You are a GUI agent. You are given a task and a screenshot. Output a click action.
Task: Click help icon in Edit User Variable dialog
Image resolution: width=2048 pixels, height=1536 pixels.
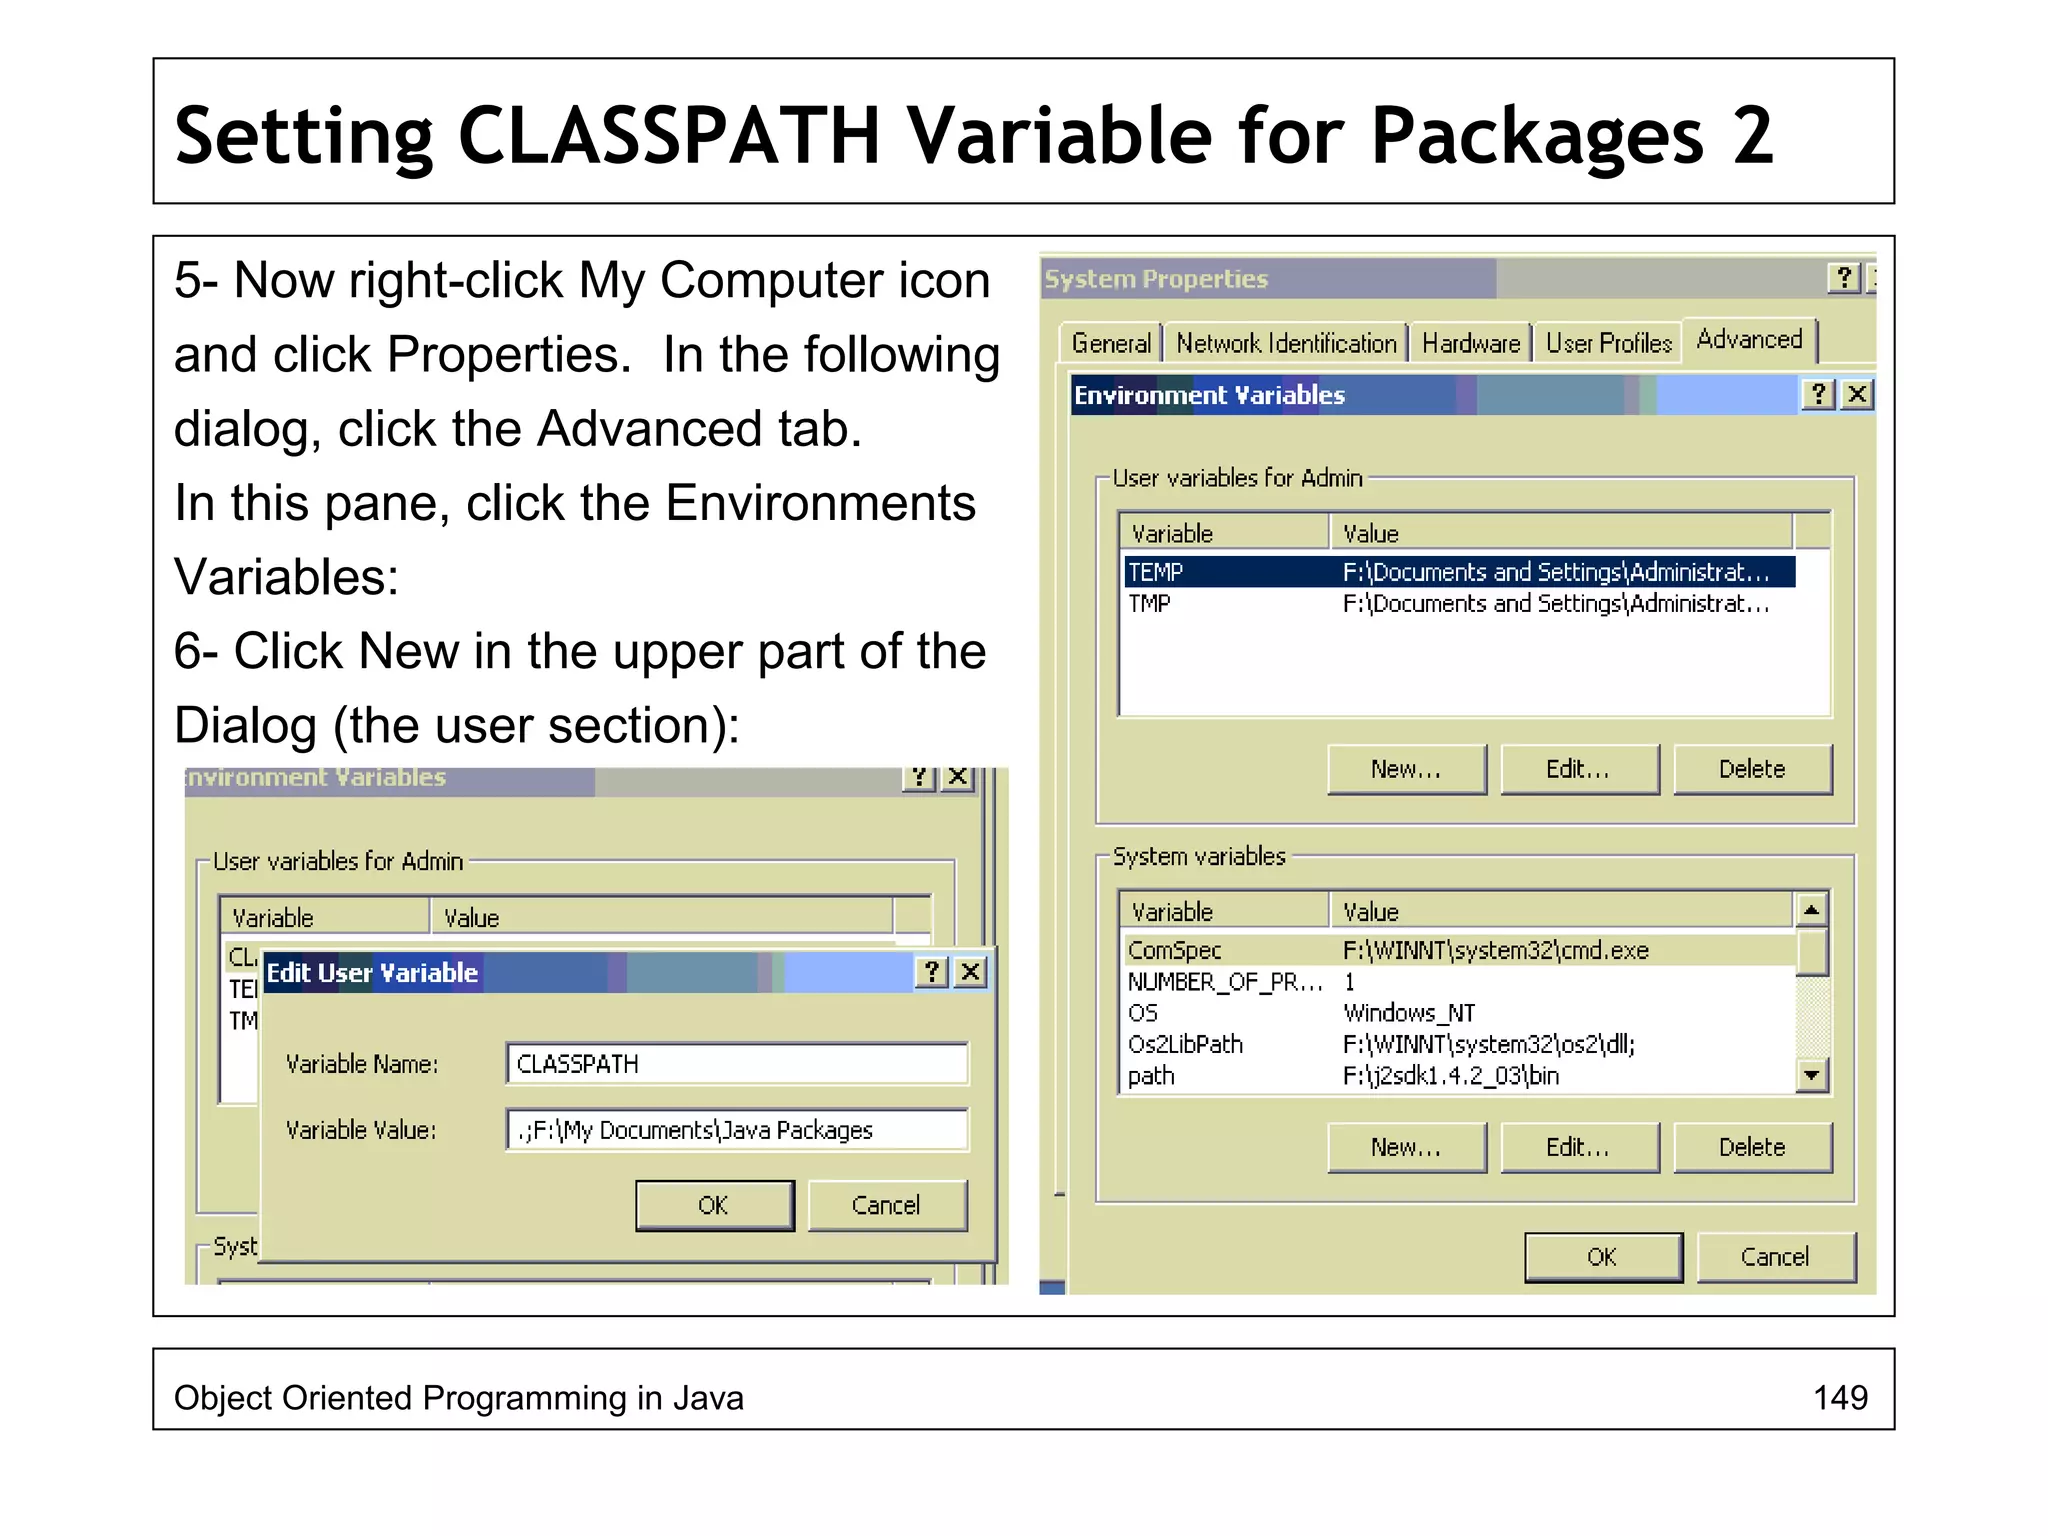932,972
